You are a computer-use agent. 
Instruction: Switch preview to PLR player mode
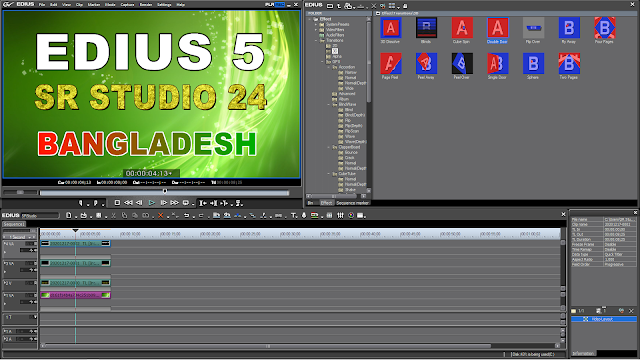point(269,4)
